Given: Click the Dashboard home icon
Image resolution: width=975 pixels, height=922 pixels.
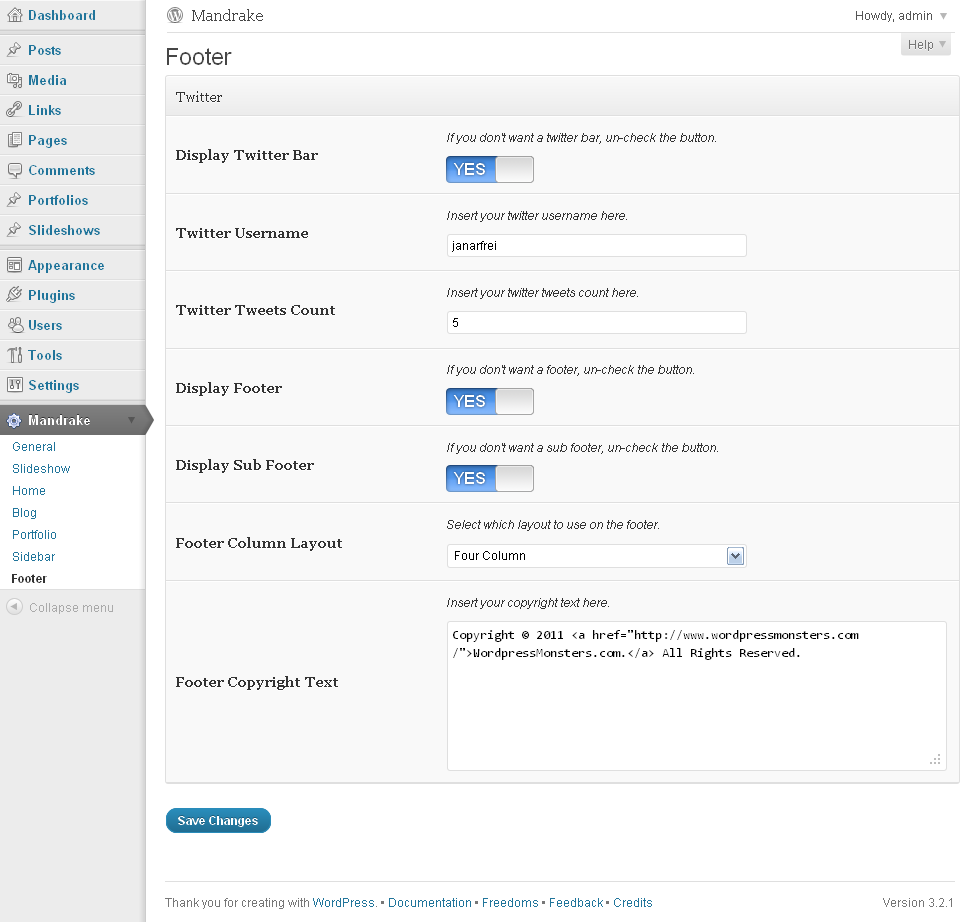Looking at the screenshot, I should click(x=14, y=15).
